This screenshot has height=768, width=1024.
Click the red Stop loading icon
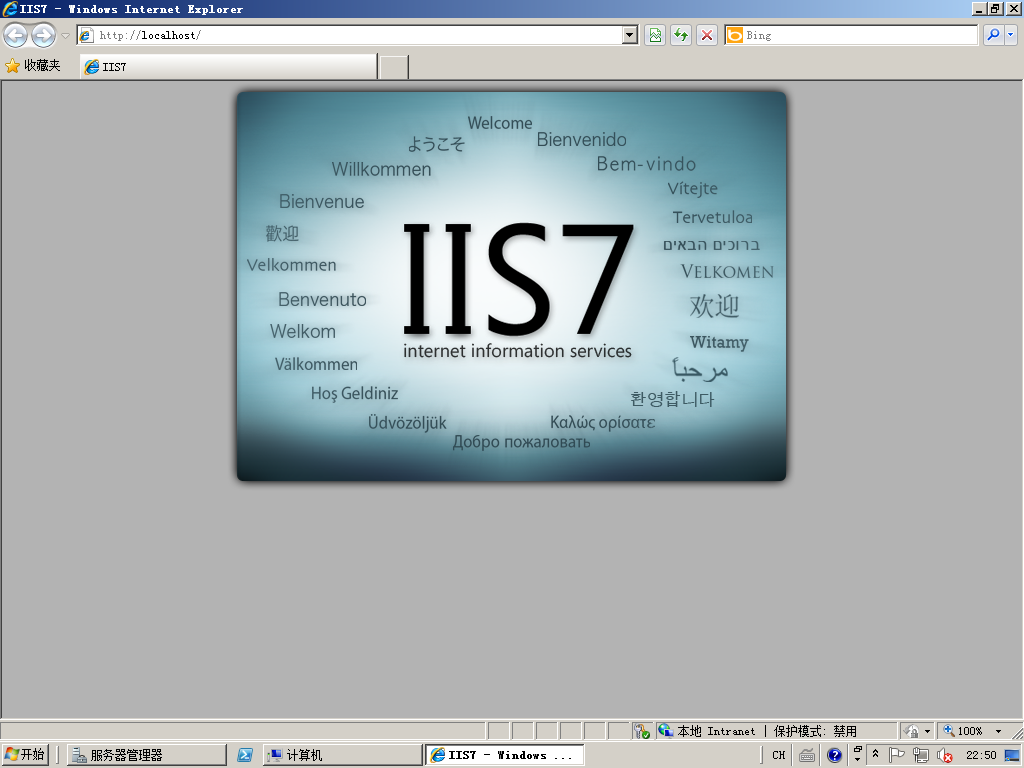(x=707, y=35)
